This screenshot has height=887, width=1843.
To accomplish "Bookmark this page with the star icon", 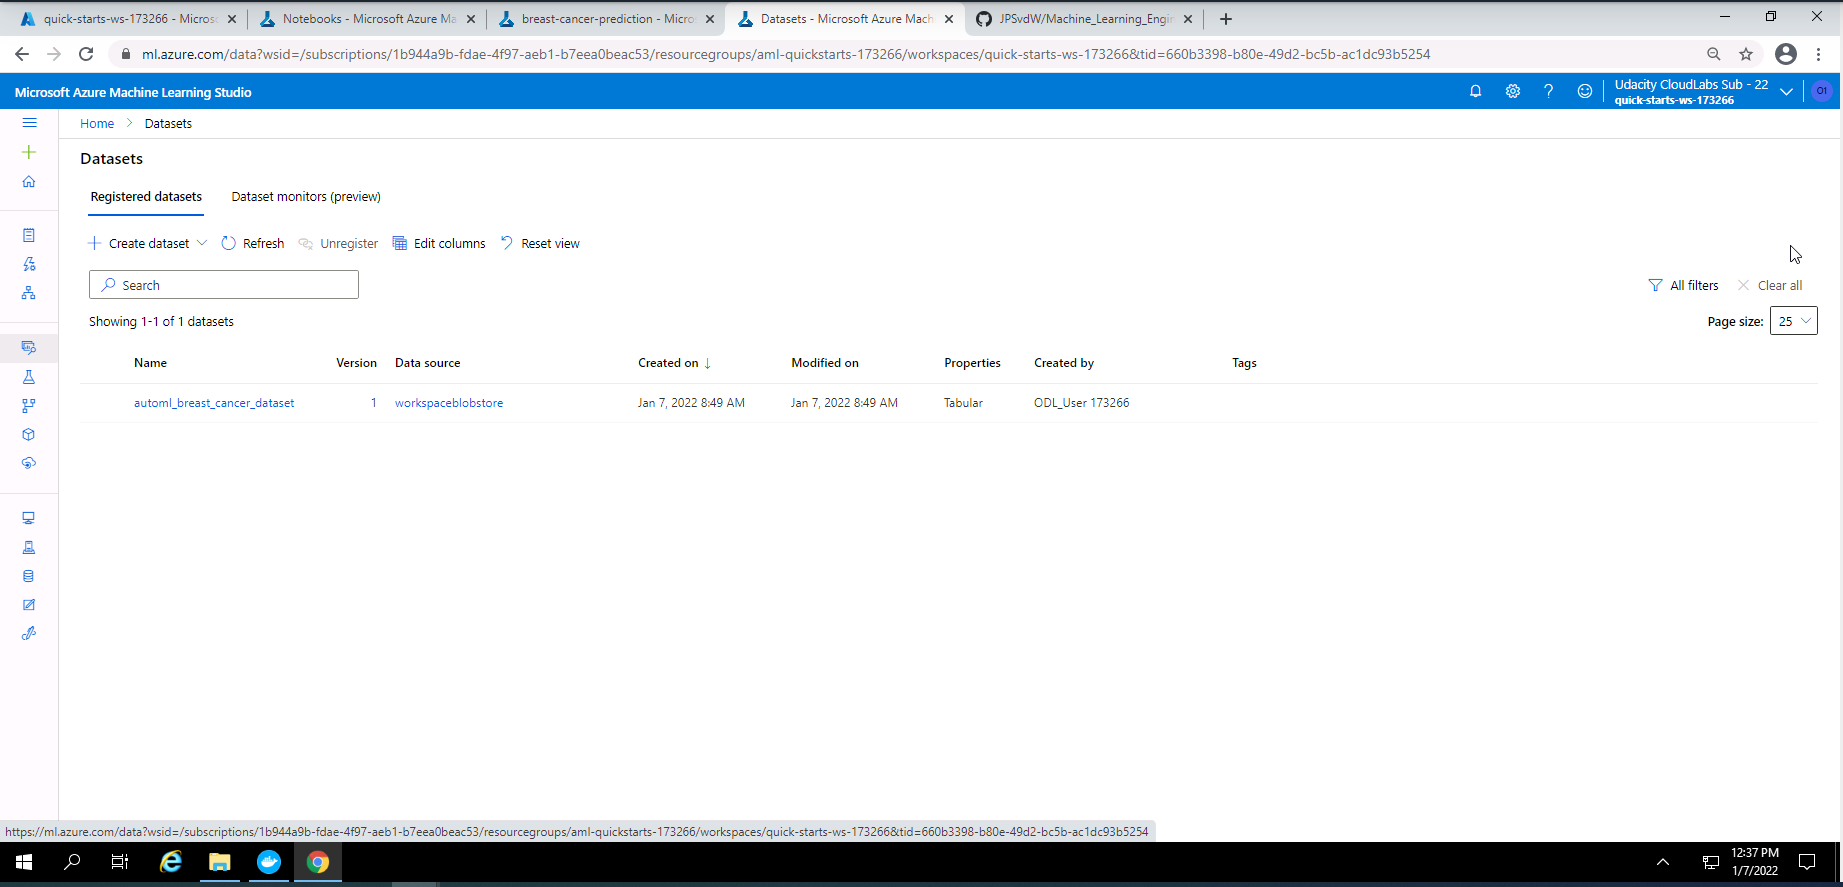I will tap(1746, 54).
